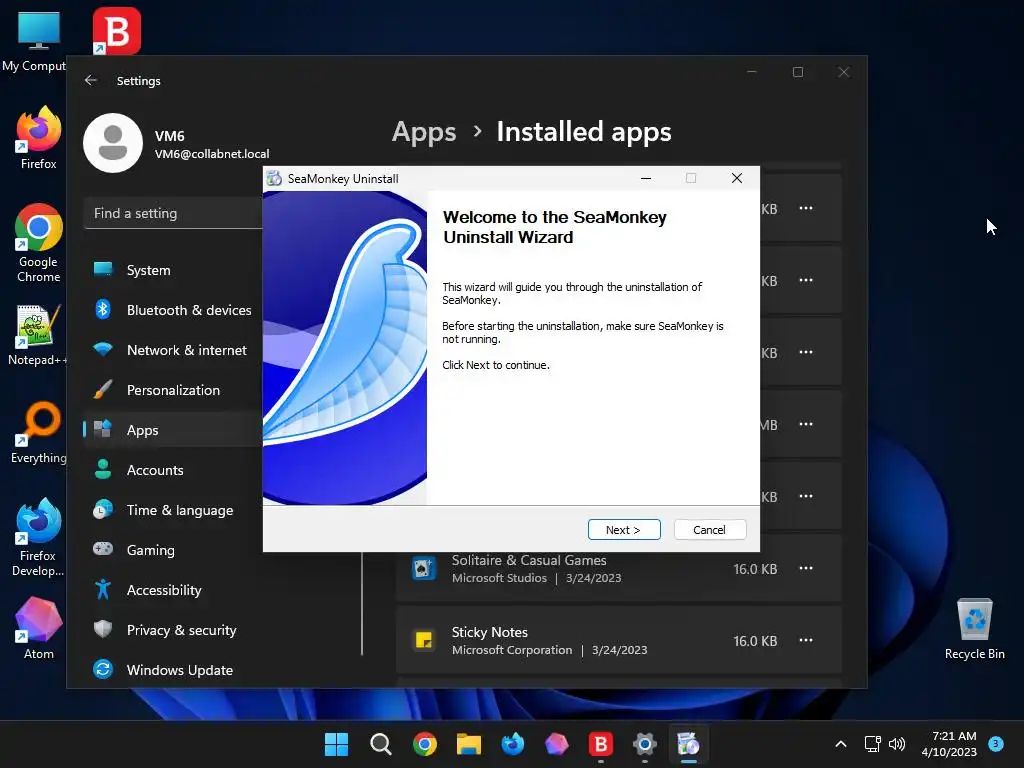This screenshot has width=1024, height=768.
Task: Open Bitdefender desktop shortcut
Action: click(x=117, y=31)
